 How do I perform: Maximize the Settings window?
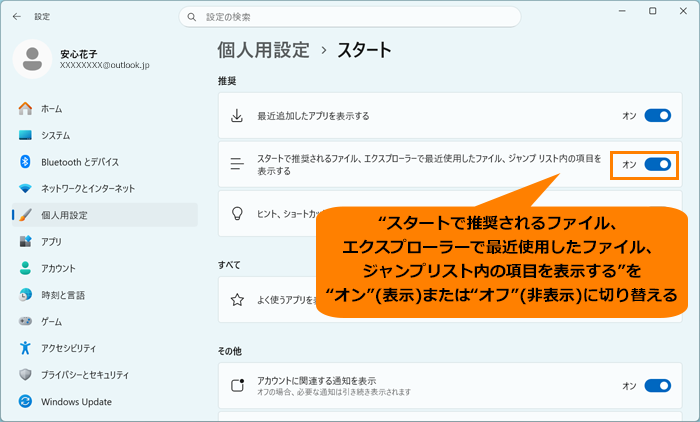pyautogui.click(x=652, y=11)
